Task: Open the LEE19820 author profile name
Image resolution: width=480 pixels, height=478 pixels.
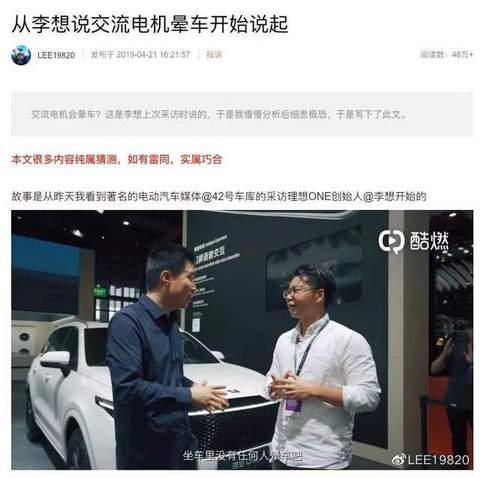Action: coord(56,55)
